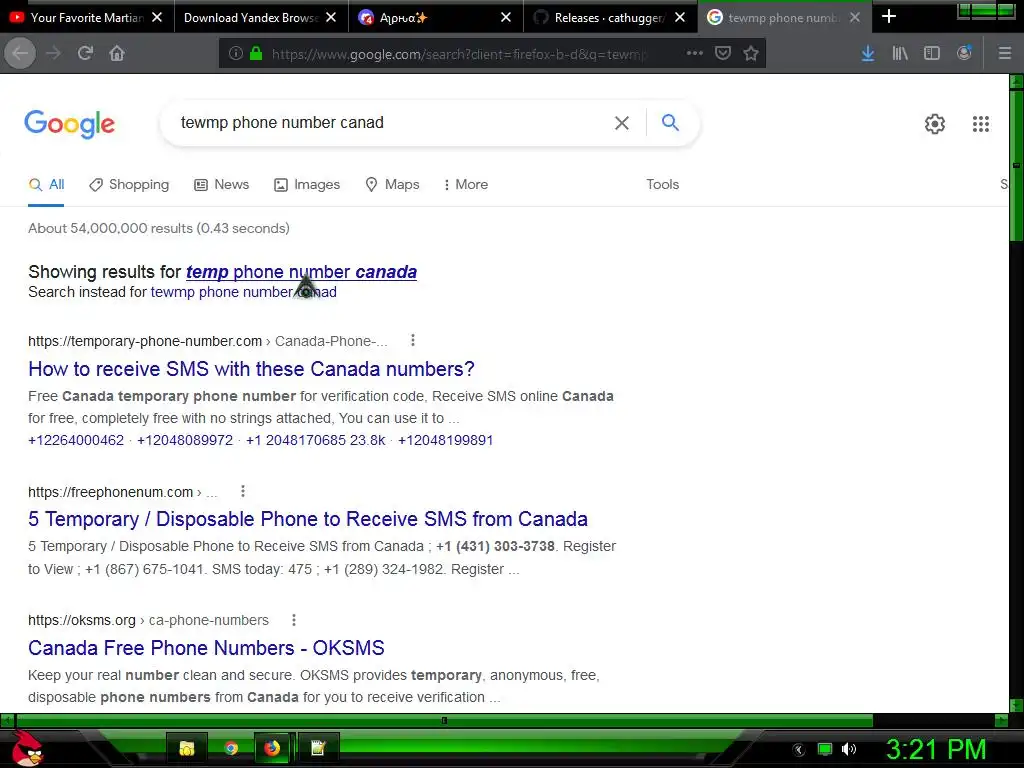Expand hidden tray icons arrow
Image resolution: width=1024 pixels, height=768 pixels.
[x=799, y=750]
